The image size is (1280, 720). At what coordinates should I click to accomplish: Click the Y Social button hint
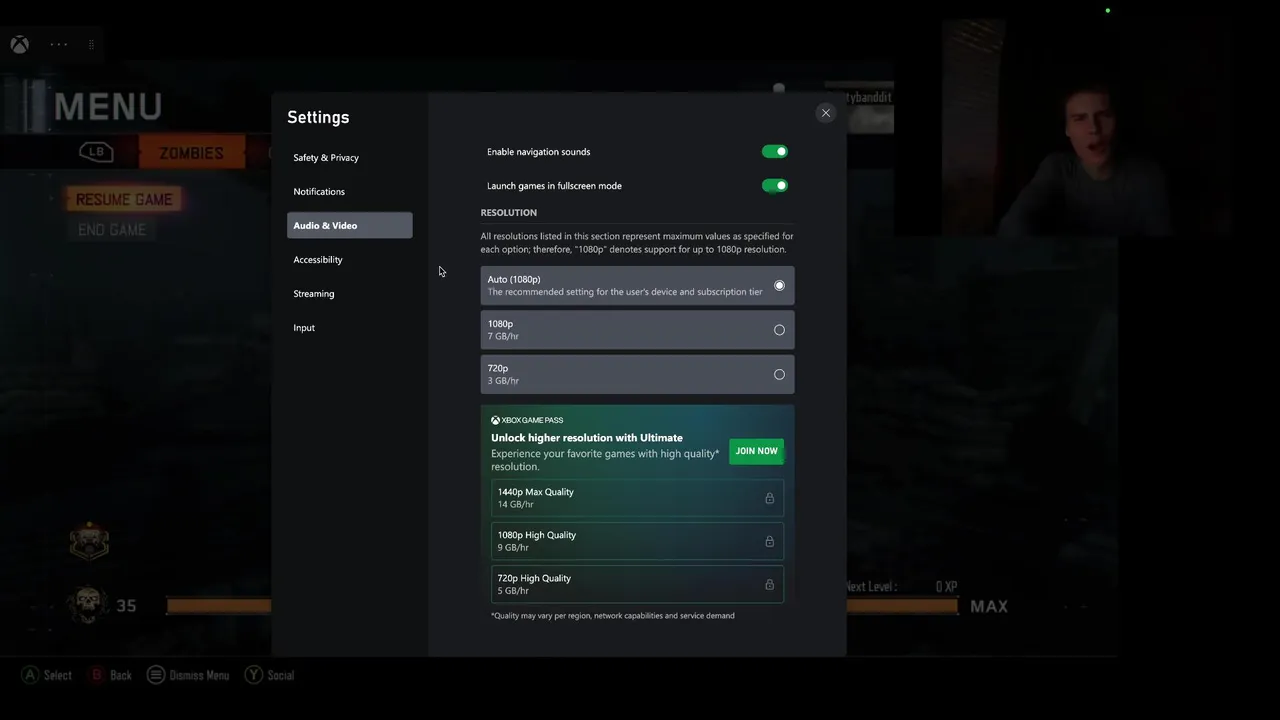270,675
